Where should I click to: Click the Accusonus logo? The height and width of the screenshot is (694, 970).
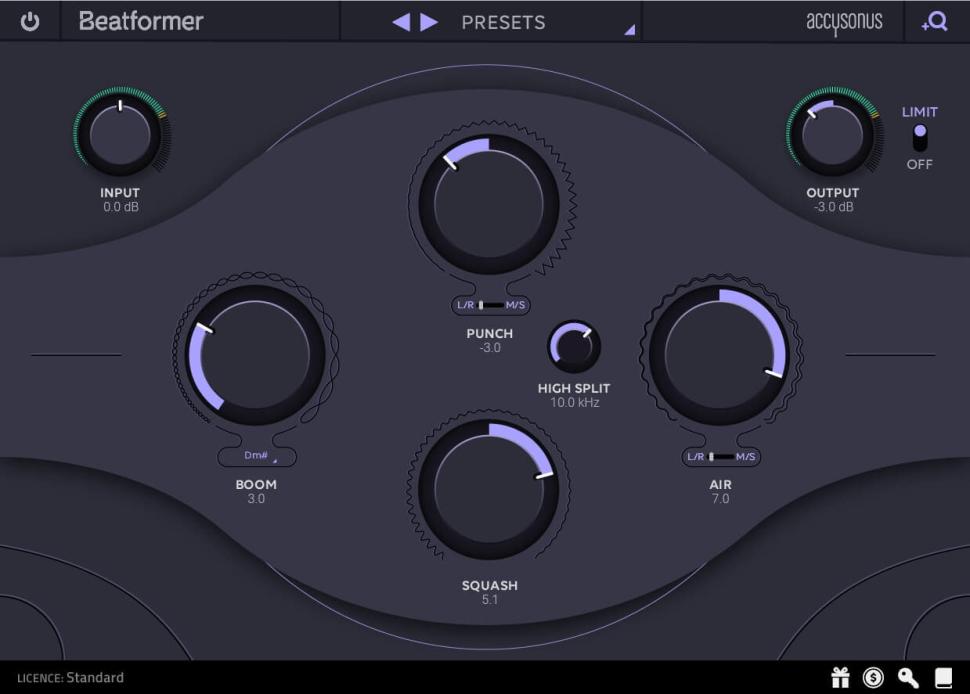coord(845,21)
